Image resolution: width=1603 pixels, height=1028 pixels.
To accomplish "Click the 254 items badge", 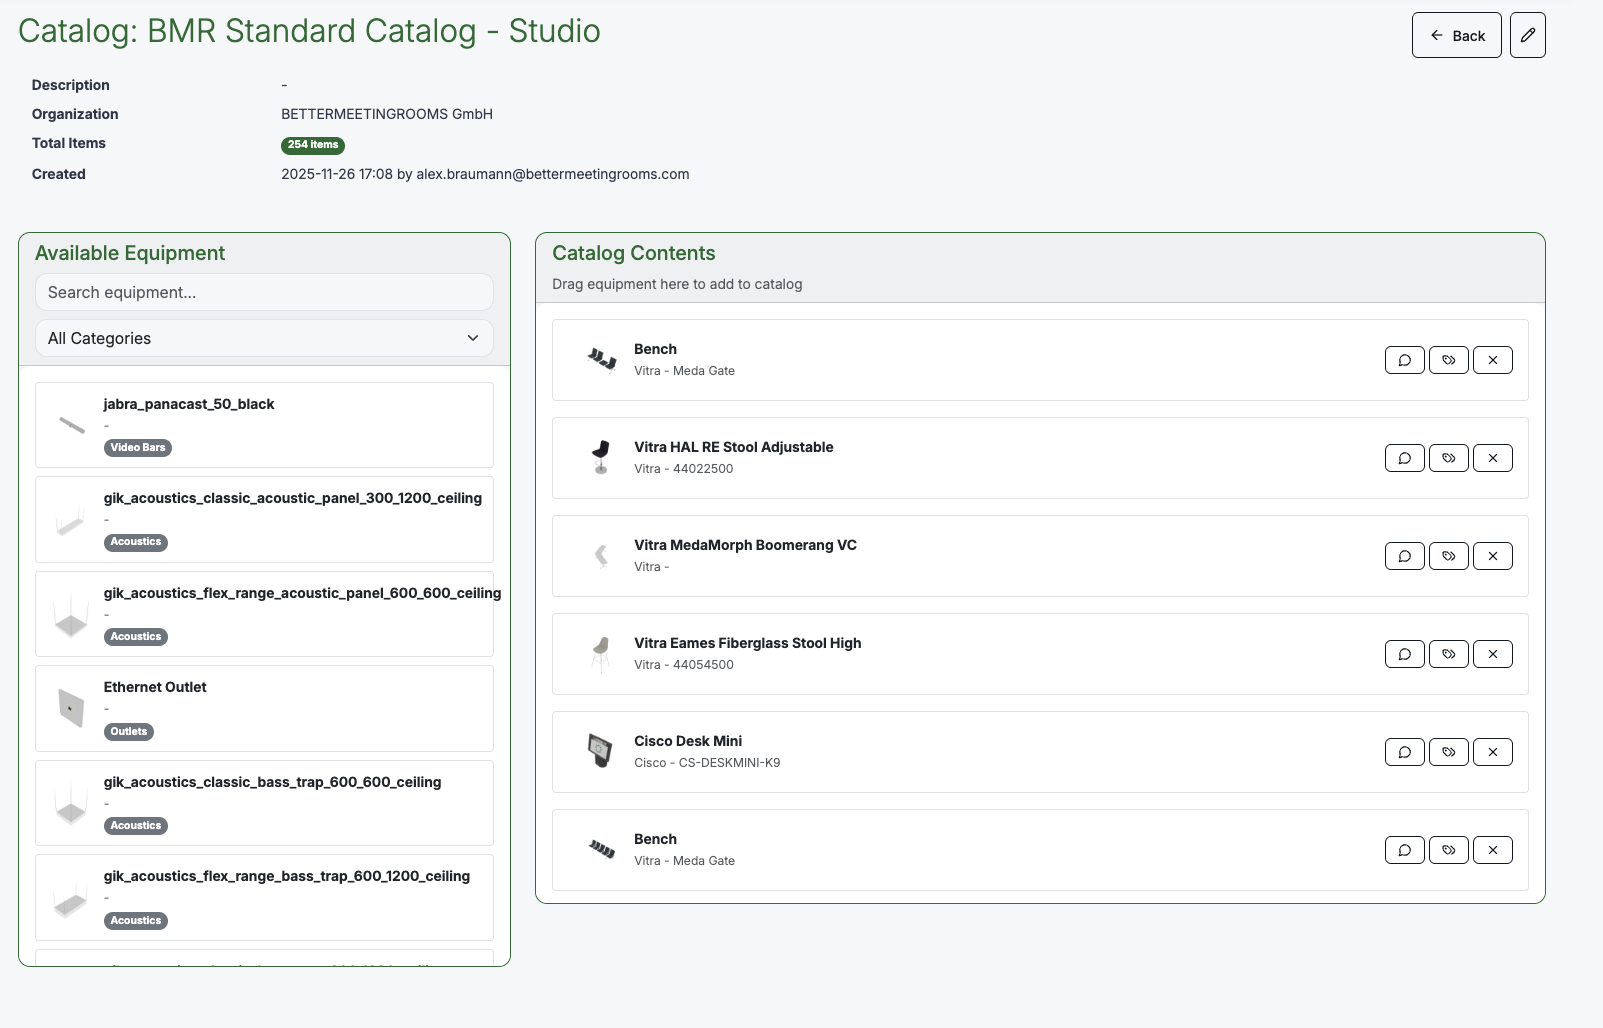I will coord(313,145).
